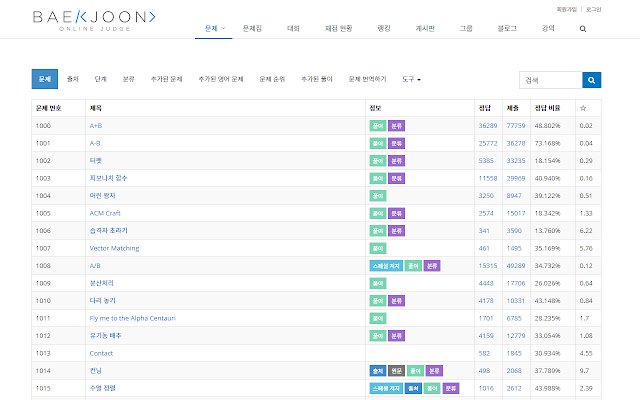640x400 pixels.
Task: Click the 검색 search input field
Action: click(551, 80)
